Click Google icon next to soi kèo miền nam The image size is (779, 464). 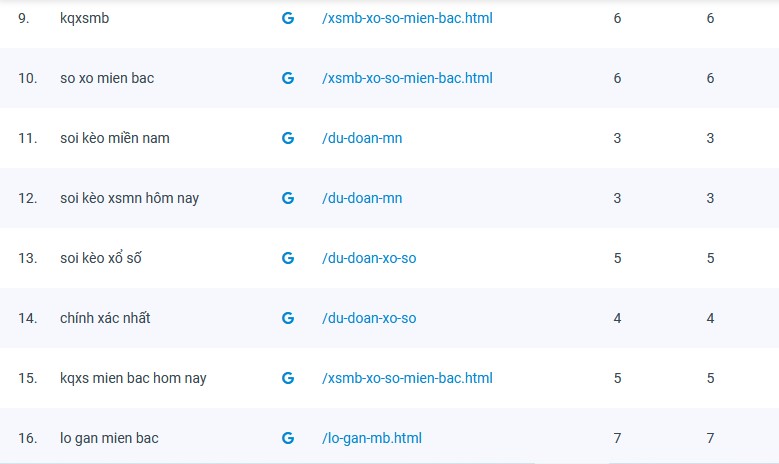coord(288,138)
